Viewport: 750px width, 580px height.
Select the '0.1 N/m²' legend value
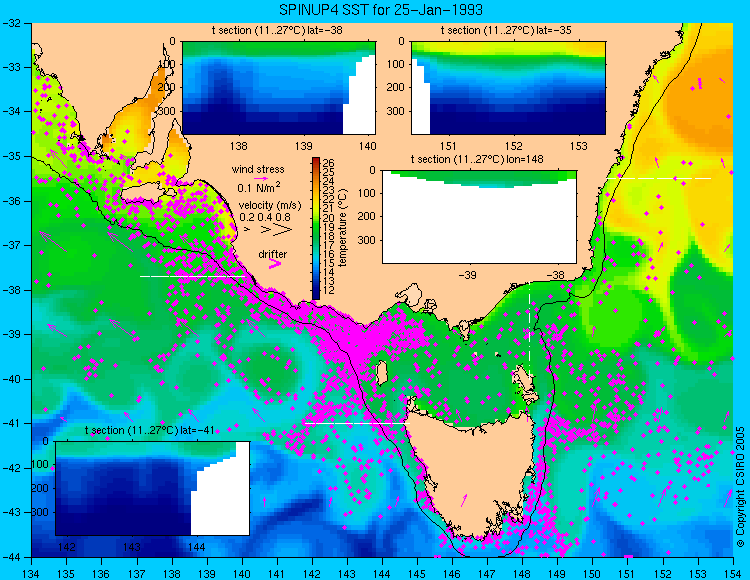pos(259,187)
